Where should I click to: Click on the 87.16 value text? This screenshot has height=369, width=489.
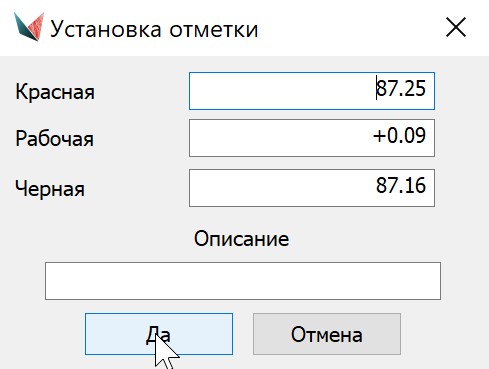(x=401, y=186)
